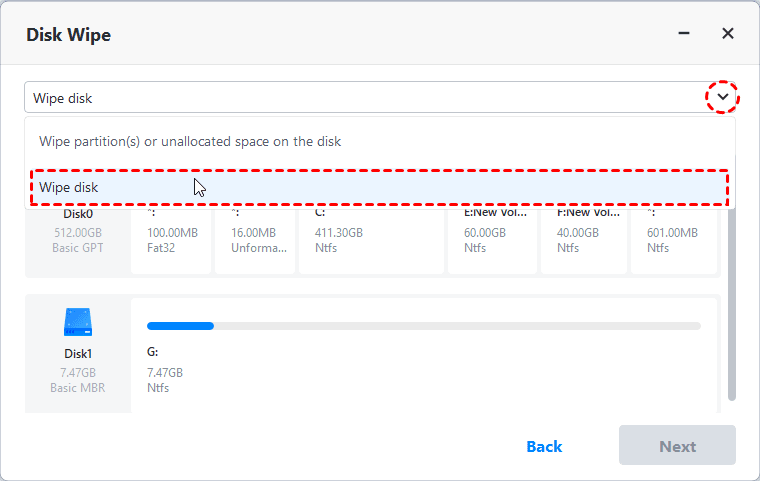Click the G: drive usage bar
The image size is (760, 481).
423,325
